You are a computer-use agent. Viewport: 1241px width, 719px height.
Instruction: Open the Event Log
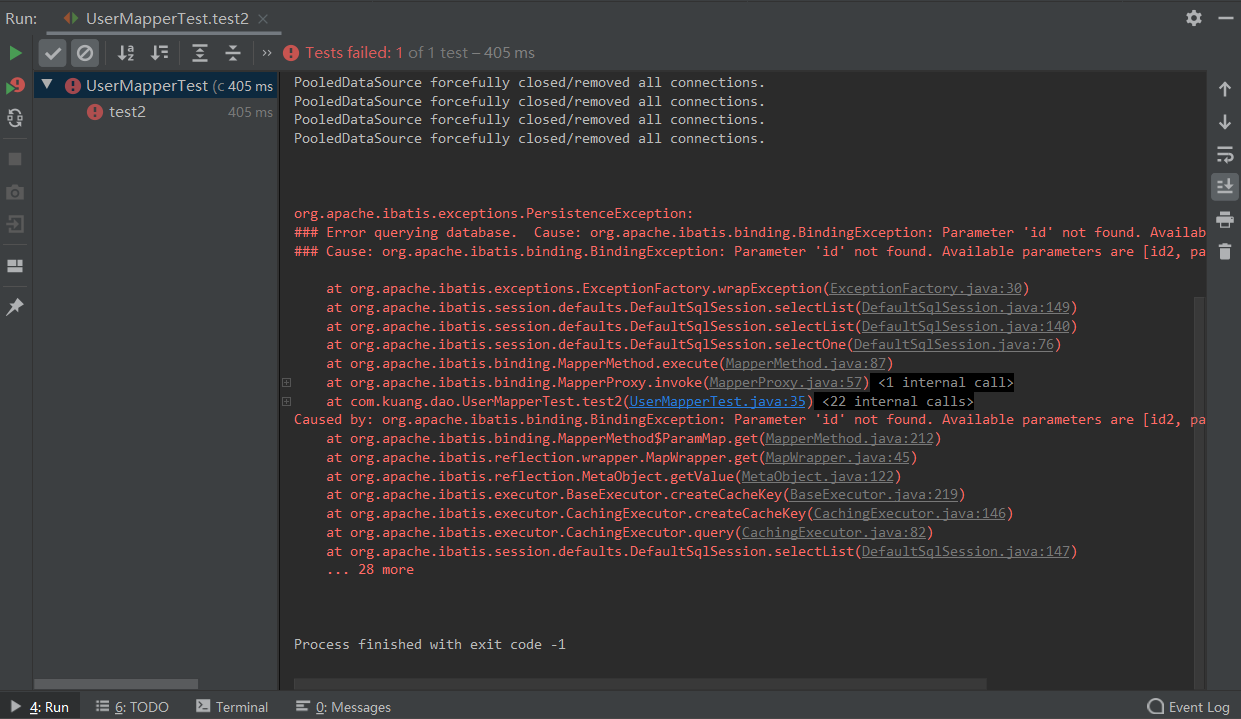point(1188,707)
